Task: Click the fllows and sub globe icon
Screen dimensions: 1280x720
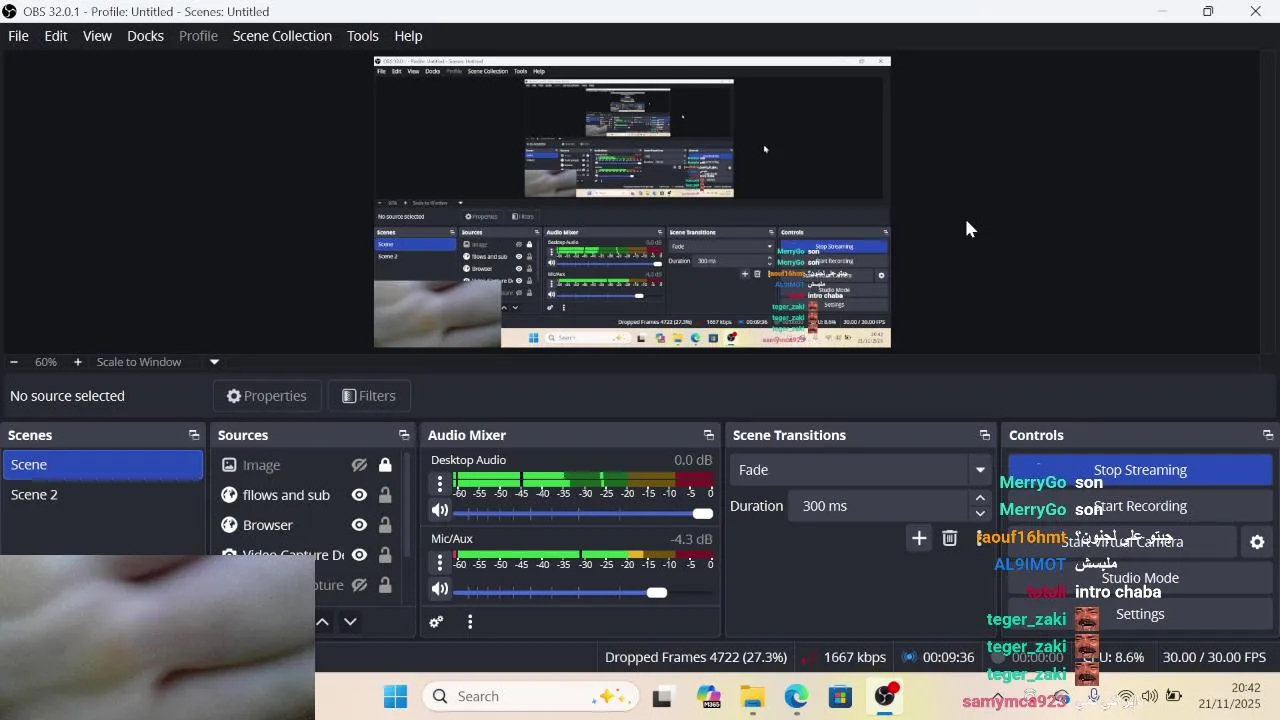Action: click(x=229, y=495)
